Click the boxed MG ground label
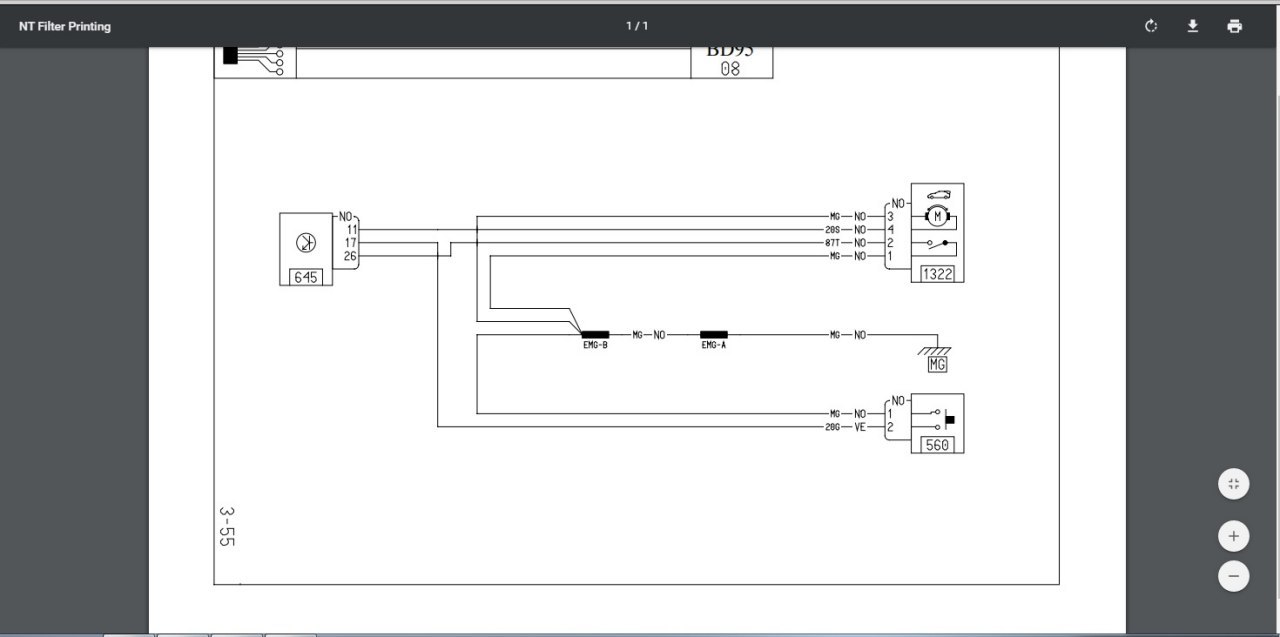The height and width of the screenshot is (637, 1280). coord(937,365)
